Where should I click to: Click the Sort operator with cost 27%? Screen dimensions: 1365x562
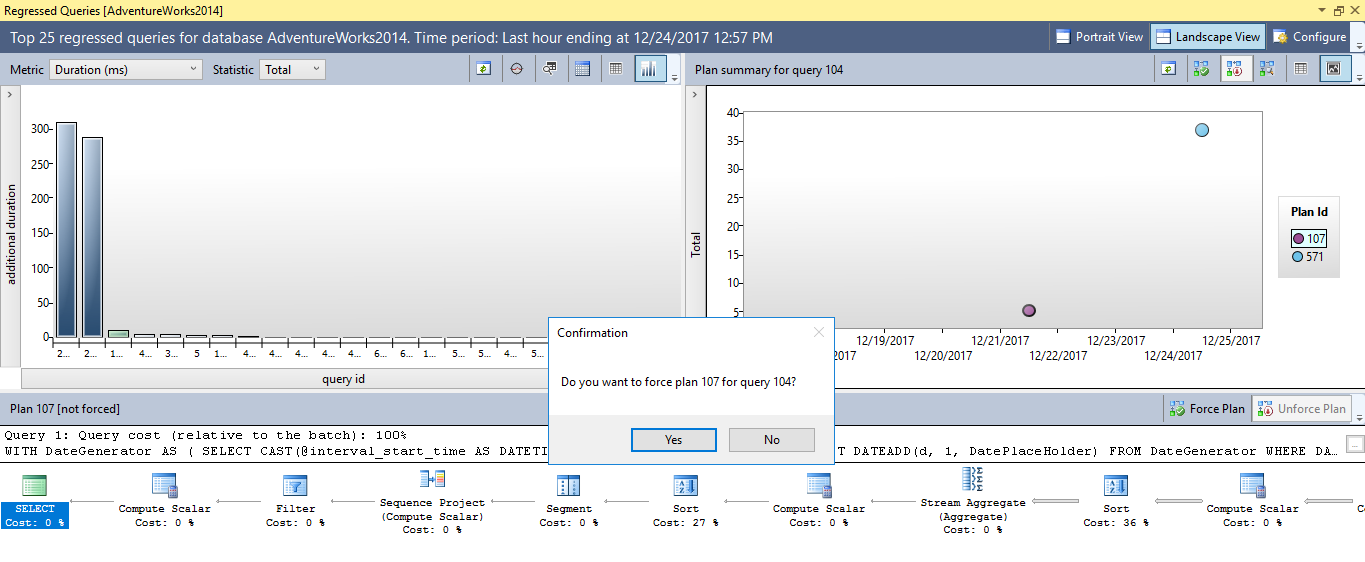click(x=686, y=501)
